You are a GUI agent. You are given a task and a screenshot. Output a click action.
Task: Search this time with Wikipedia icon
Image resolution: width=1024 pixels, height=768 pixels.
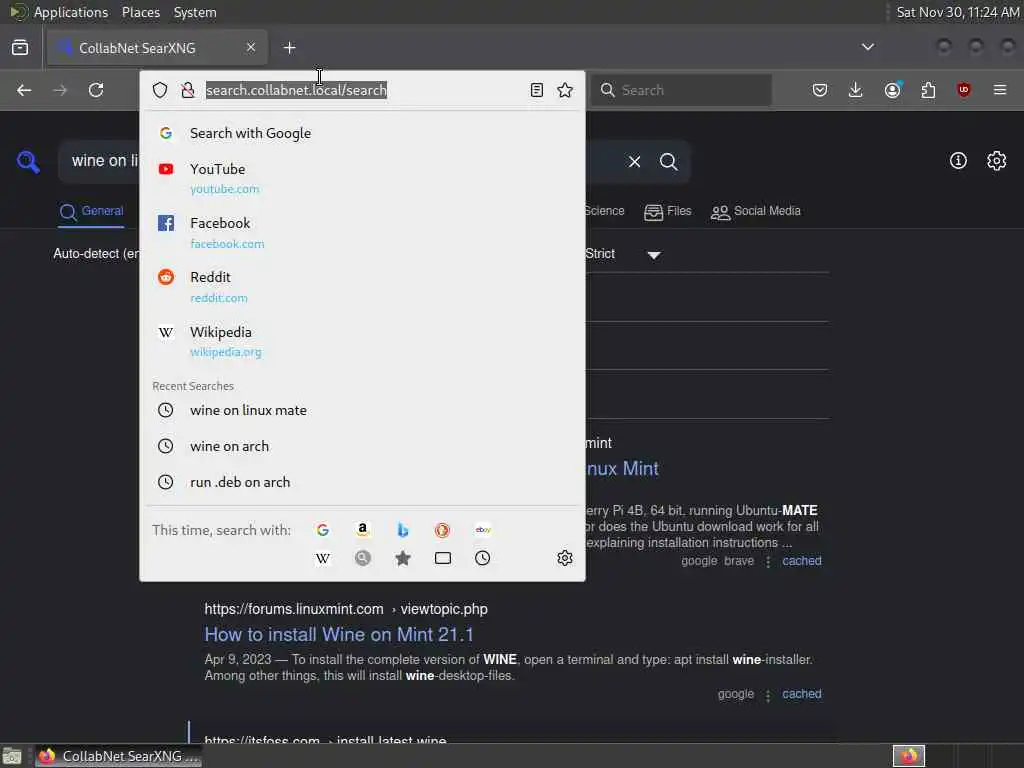pos(323,558)
